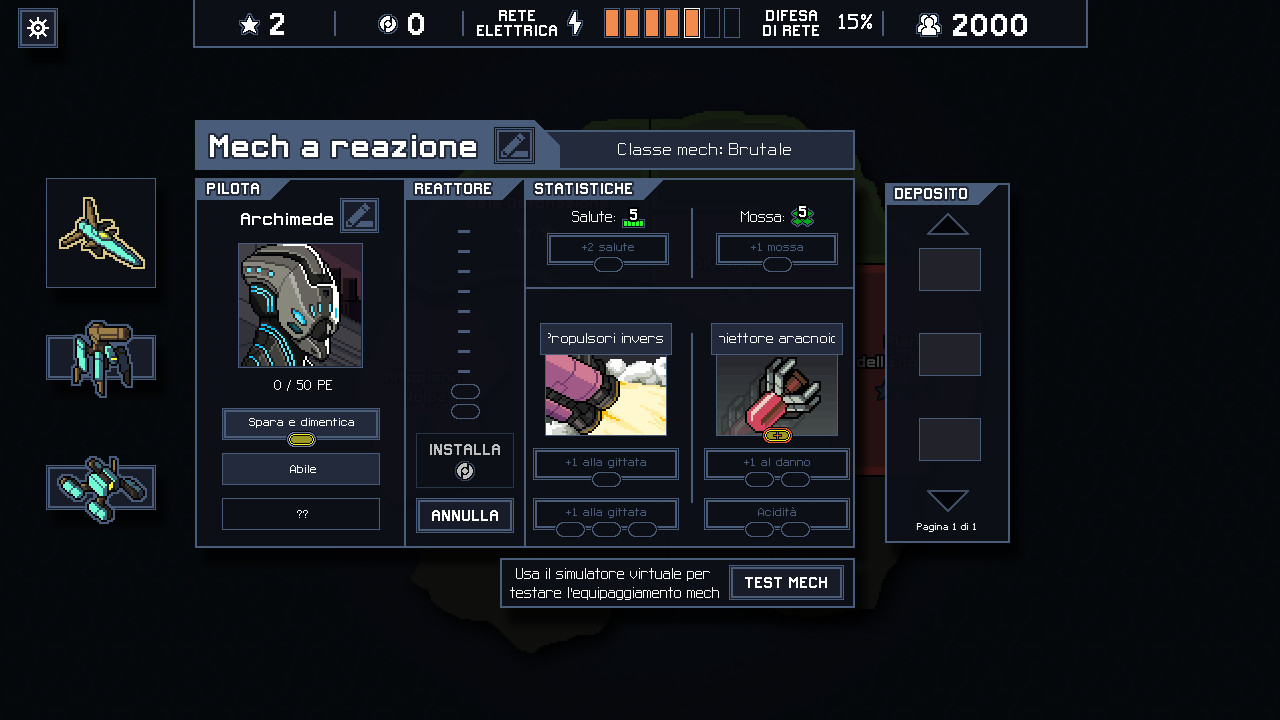The width and height of the screenshot is (1280, 720).
Task: Toggle the +1 mossa upgrade
Action: point(777,249)
